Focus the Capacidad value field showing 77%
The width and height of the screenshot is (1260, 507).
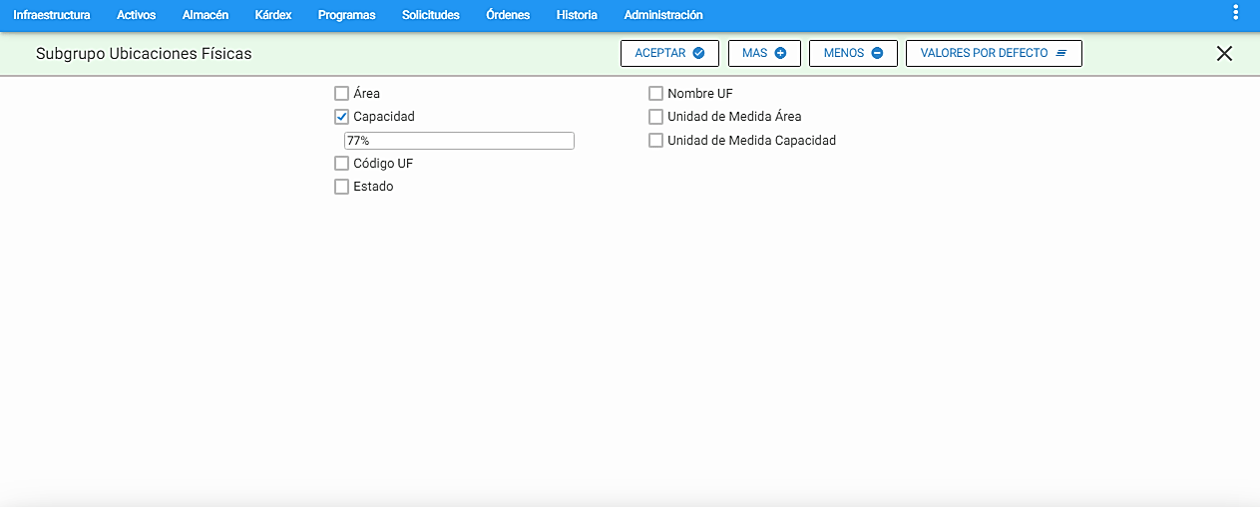point(459,141)
